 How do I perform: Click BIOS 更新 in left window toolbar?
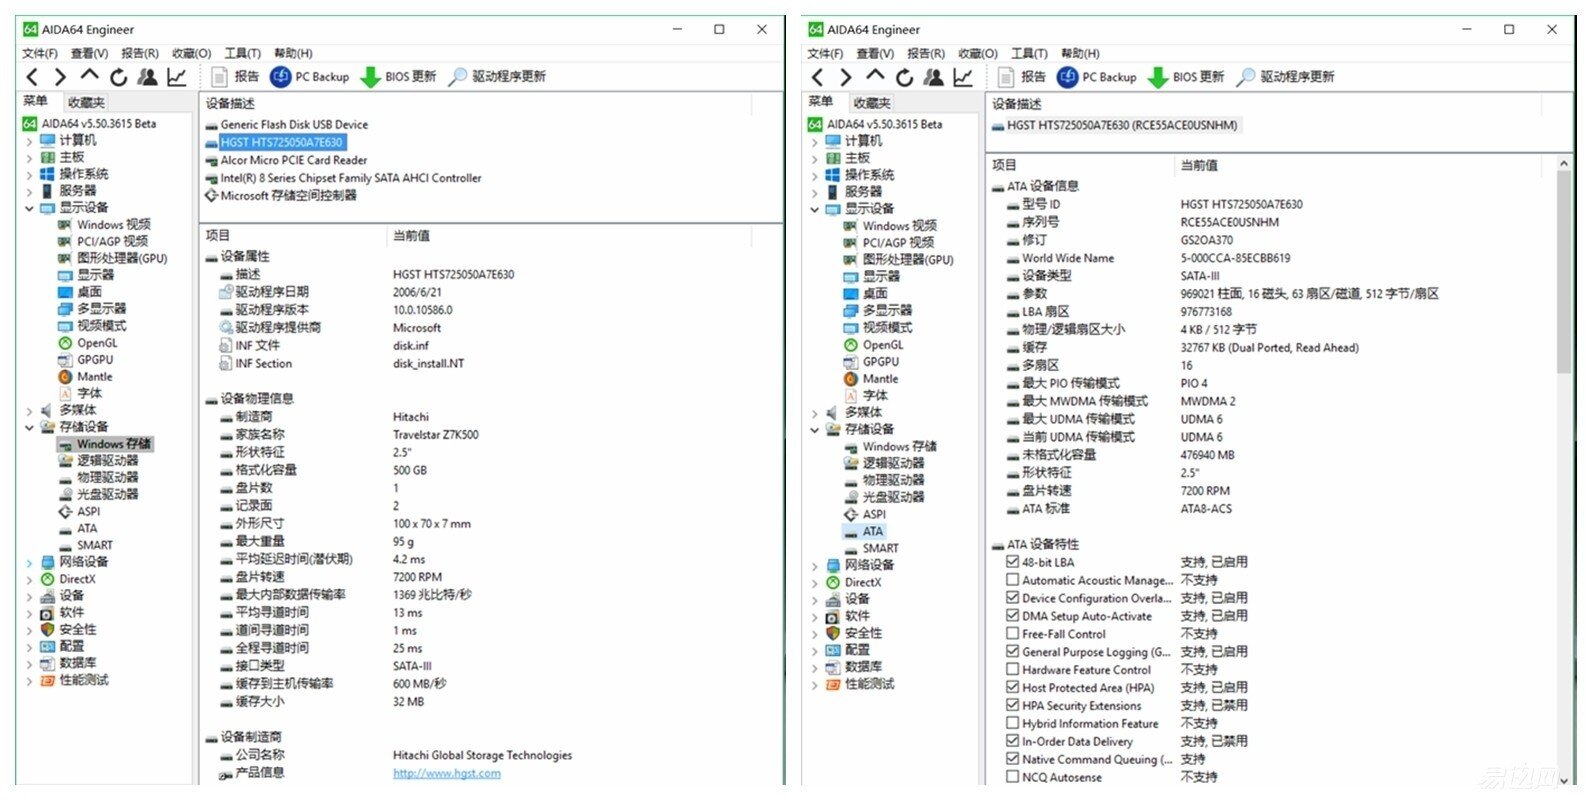coord(398,77)
